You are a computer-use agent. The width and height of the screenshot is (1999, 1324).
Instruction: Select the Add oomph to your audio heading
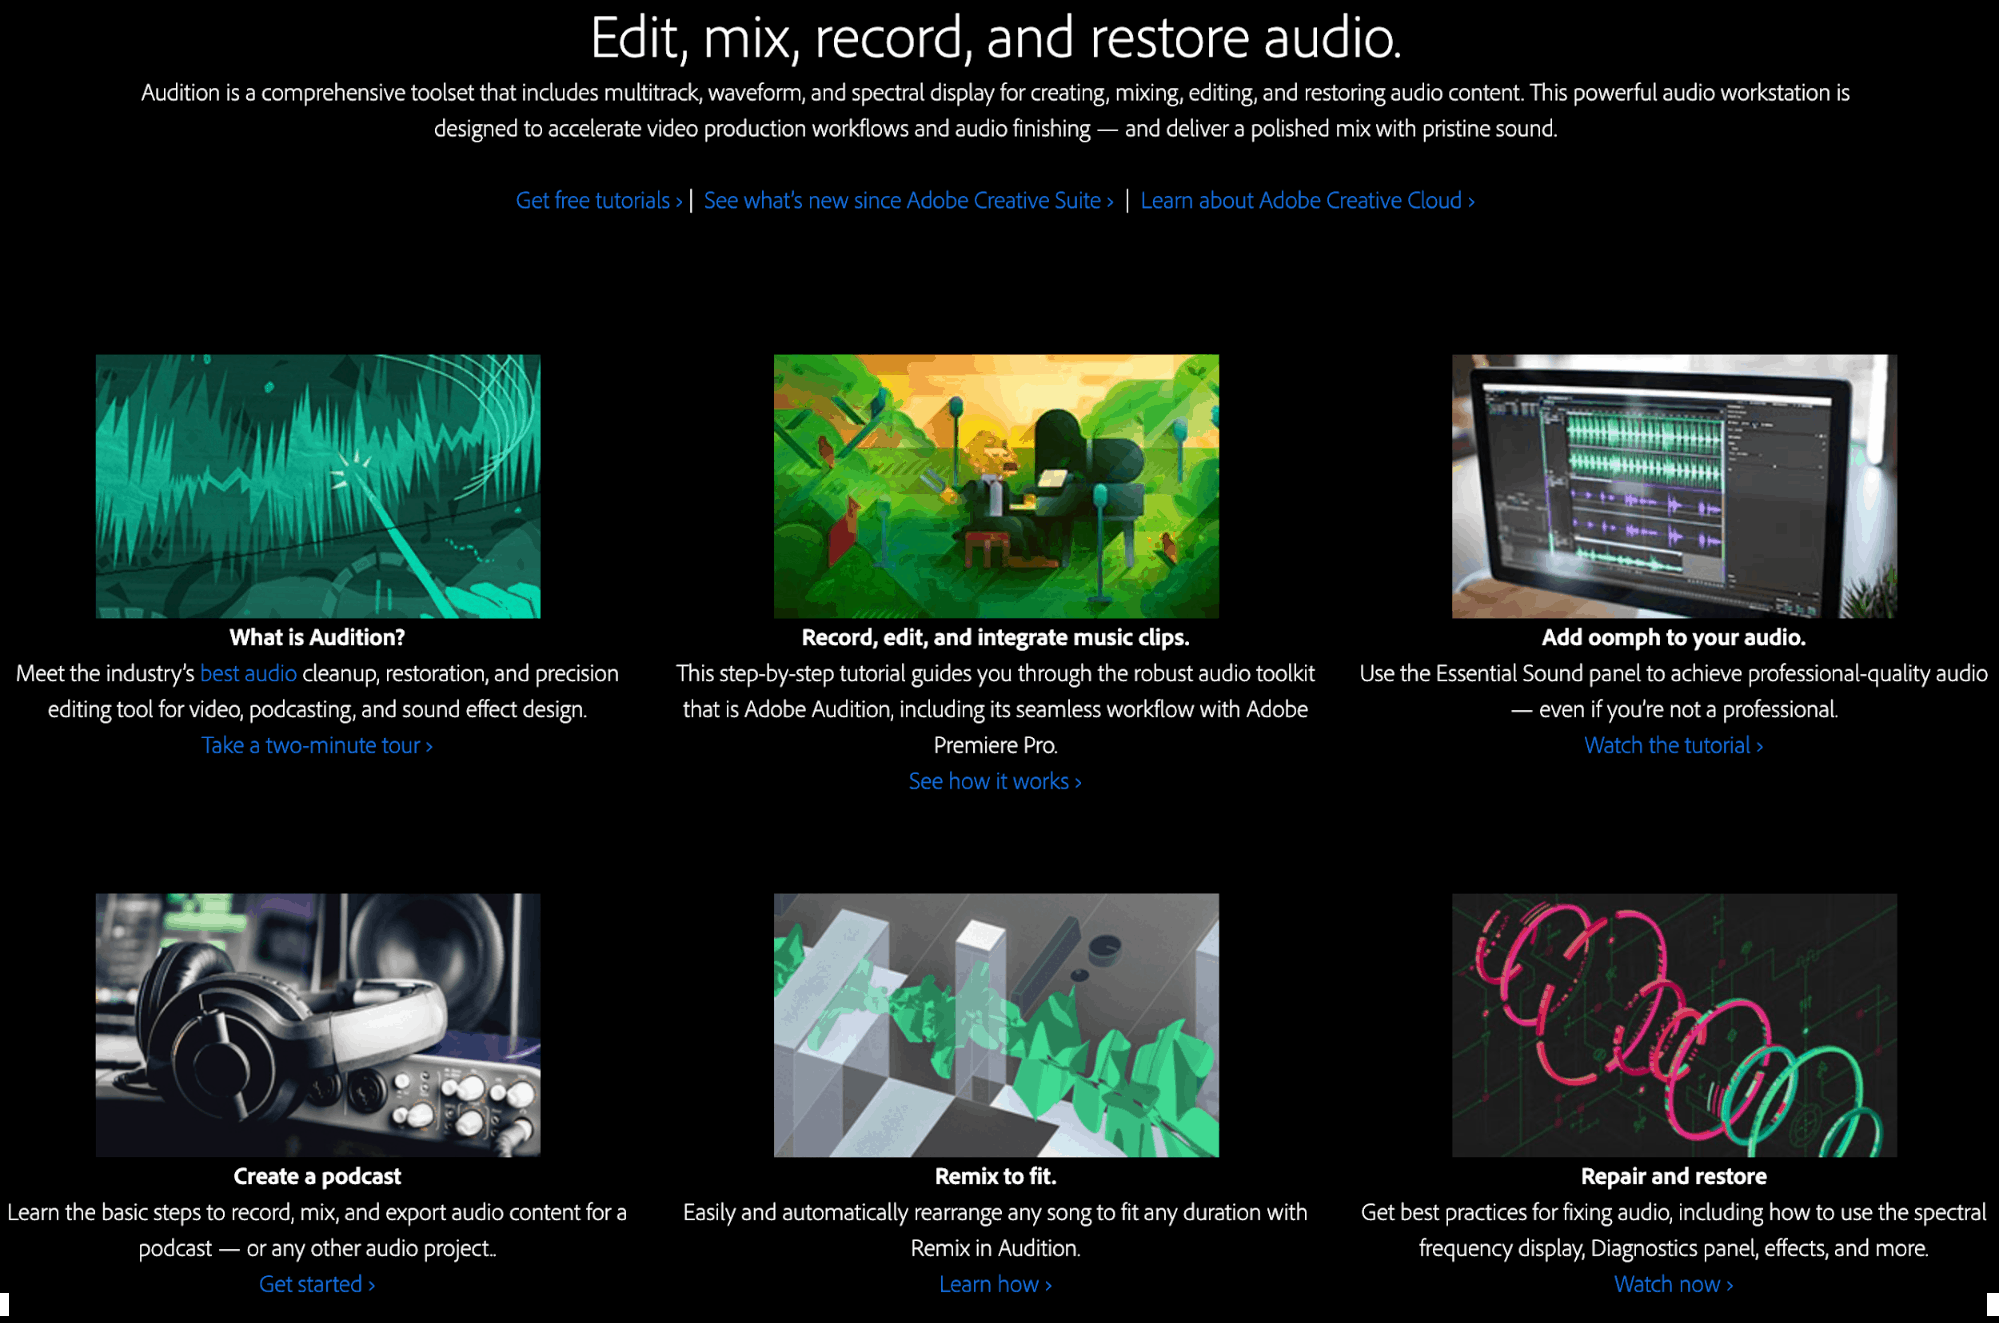coord(1673,638)
